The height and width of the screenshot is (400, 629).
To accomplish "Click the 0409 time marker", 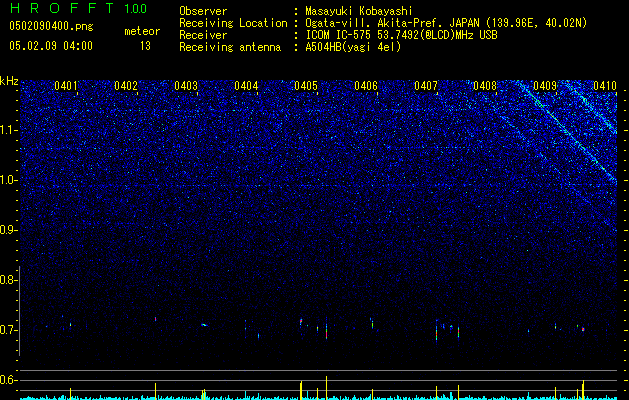I will (x=545, y=86).
